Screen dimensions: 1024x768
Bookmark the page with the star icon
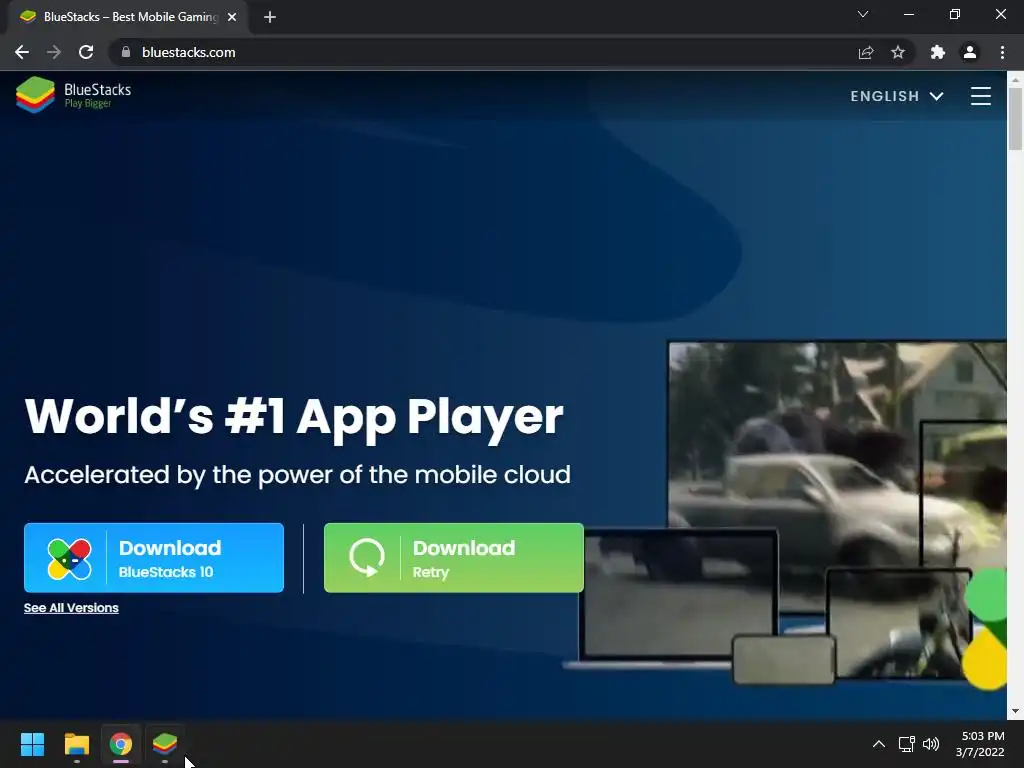click(x=898, y=52)
